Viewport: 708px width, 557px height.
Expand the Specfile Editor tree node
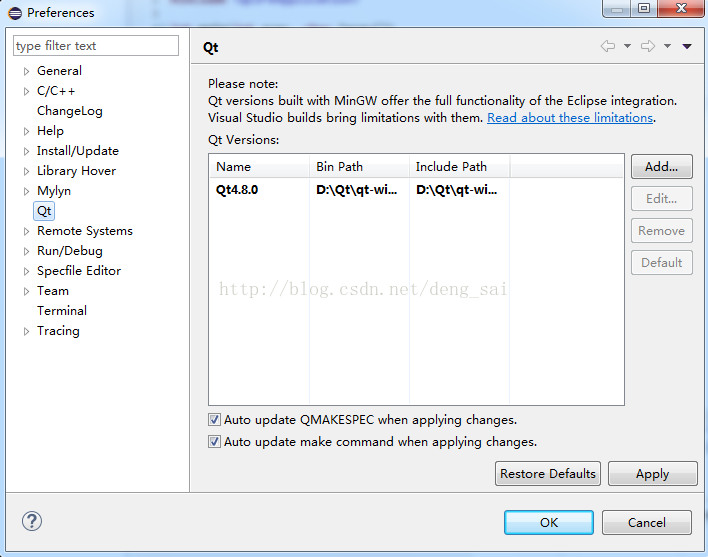pyautogui.click(x=26, y=271)
